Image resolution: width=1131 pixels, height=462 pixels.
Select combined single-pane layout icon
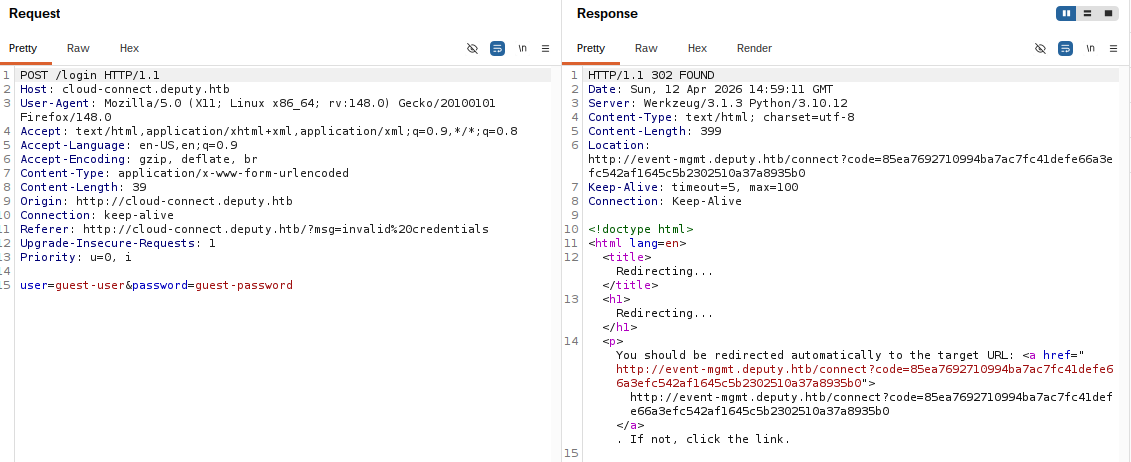click(1109, 13)
